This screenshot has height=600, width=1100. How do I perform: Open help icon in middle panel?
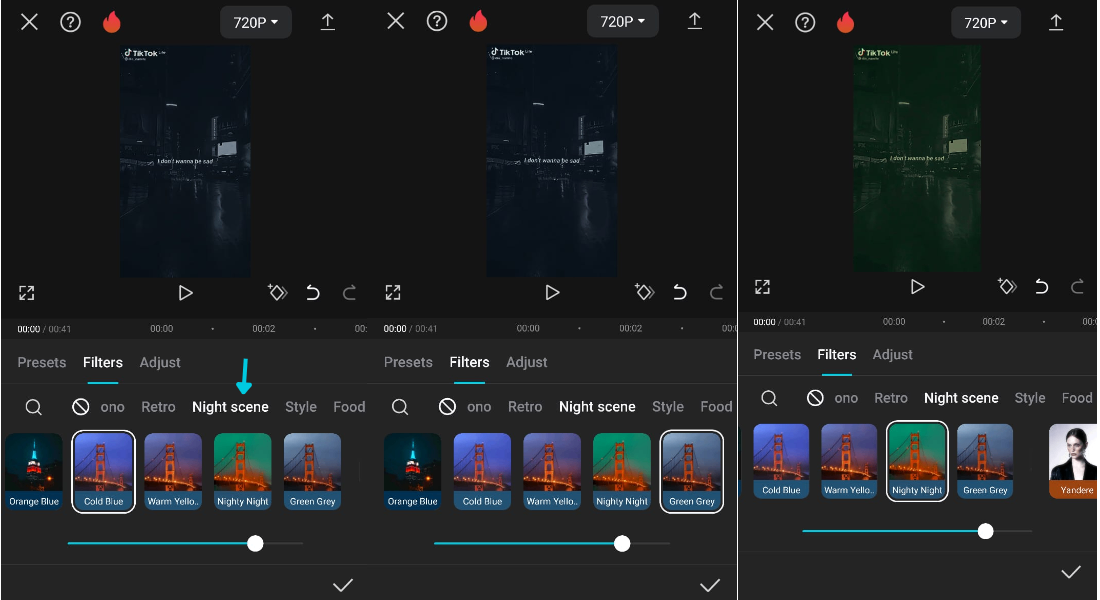437,22
